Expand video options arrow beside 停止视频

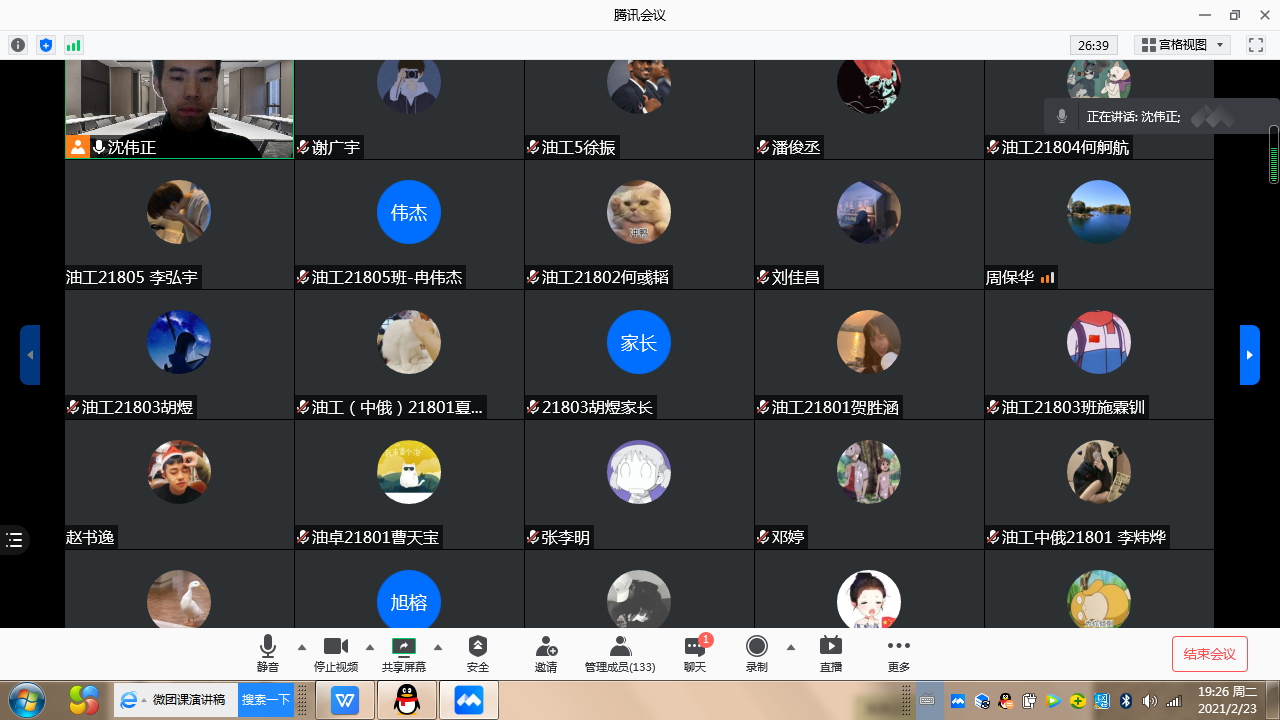(x=370, y=646)
